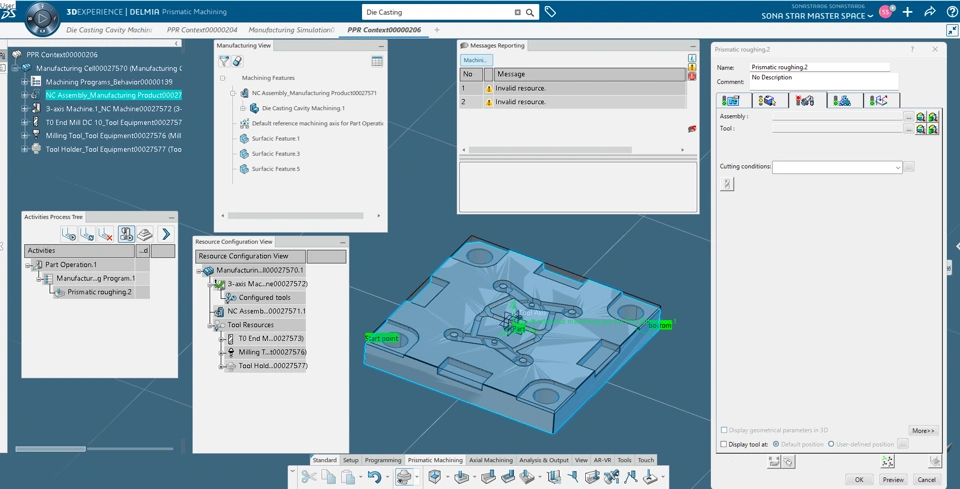
Task: Click the scissors Cut icon in bottom toolbar
Action: 309,476
